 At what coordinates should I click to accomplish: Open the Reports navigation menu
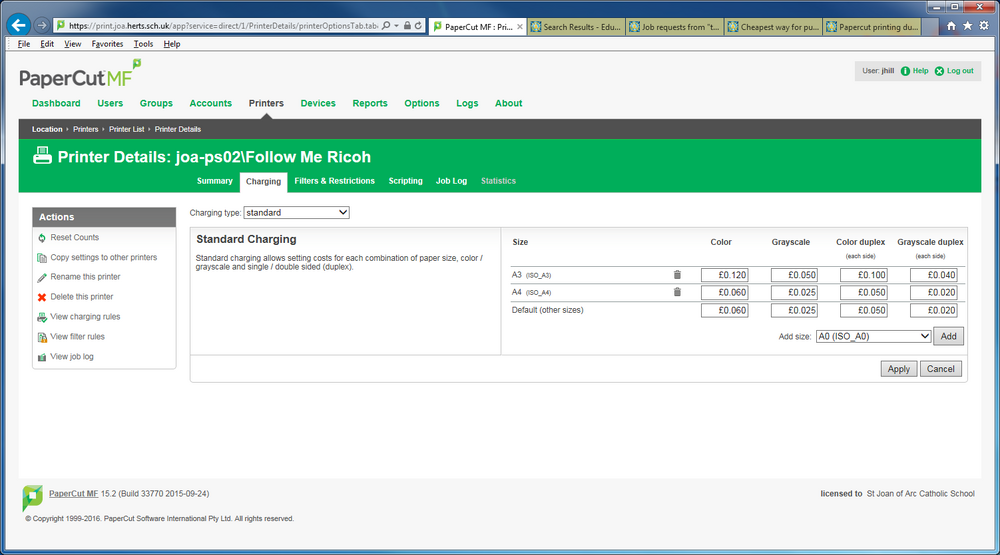(370, 103)
